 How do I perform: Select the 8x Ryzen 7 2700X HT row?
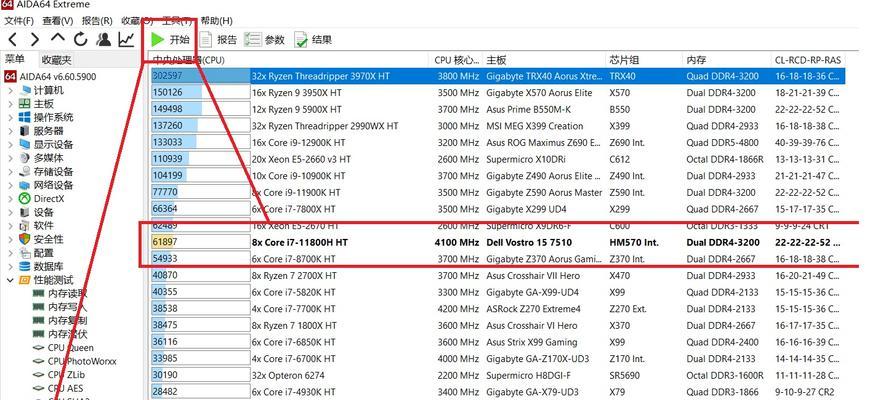tap(498, 276)
